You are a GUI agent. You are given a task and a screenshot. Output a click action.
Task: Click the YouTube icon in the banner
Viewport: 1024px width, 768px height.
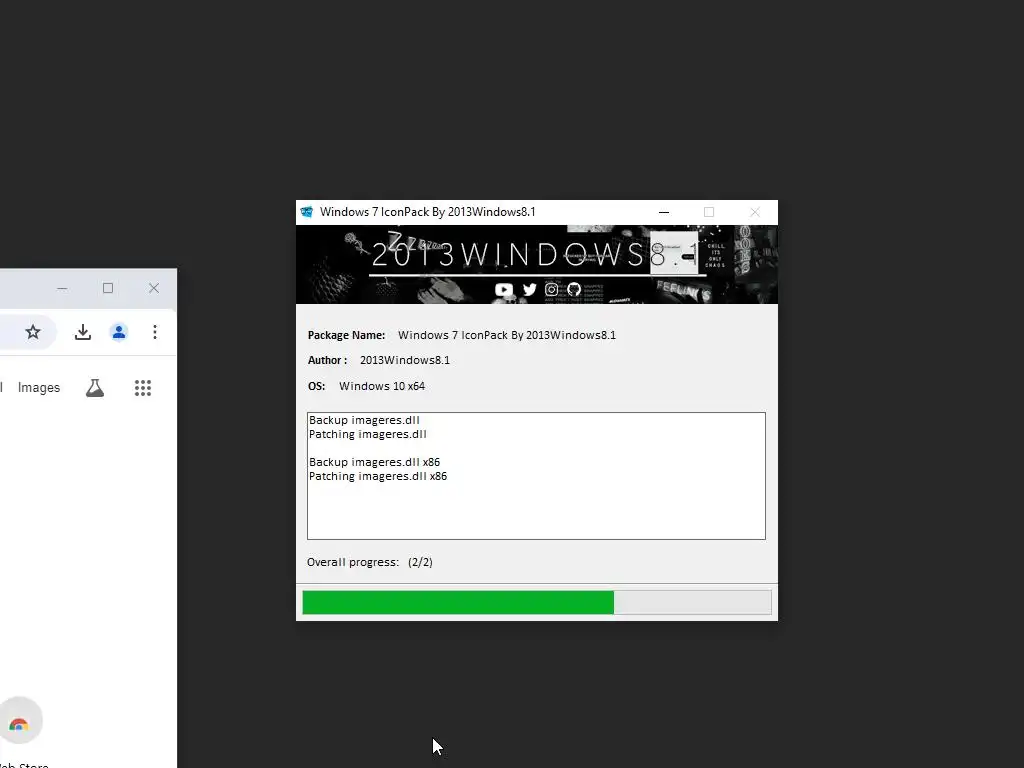pos(504,289)
